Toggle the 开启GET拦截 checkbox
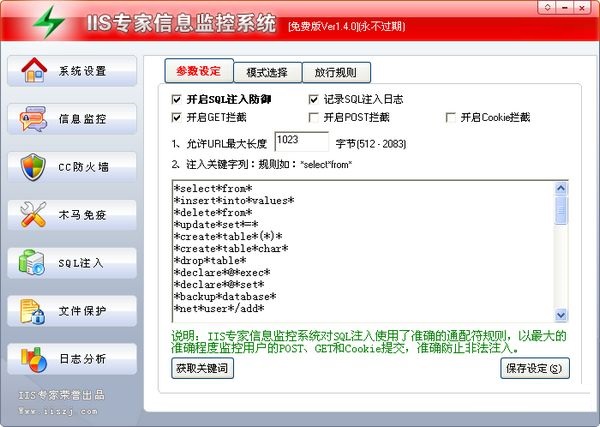This screenshot has height=427, width=600. (x=176, y=117)
